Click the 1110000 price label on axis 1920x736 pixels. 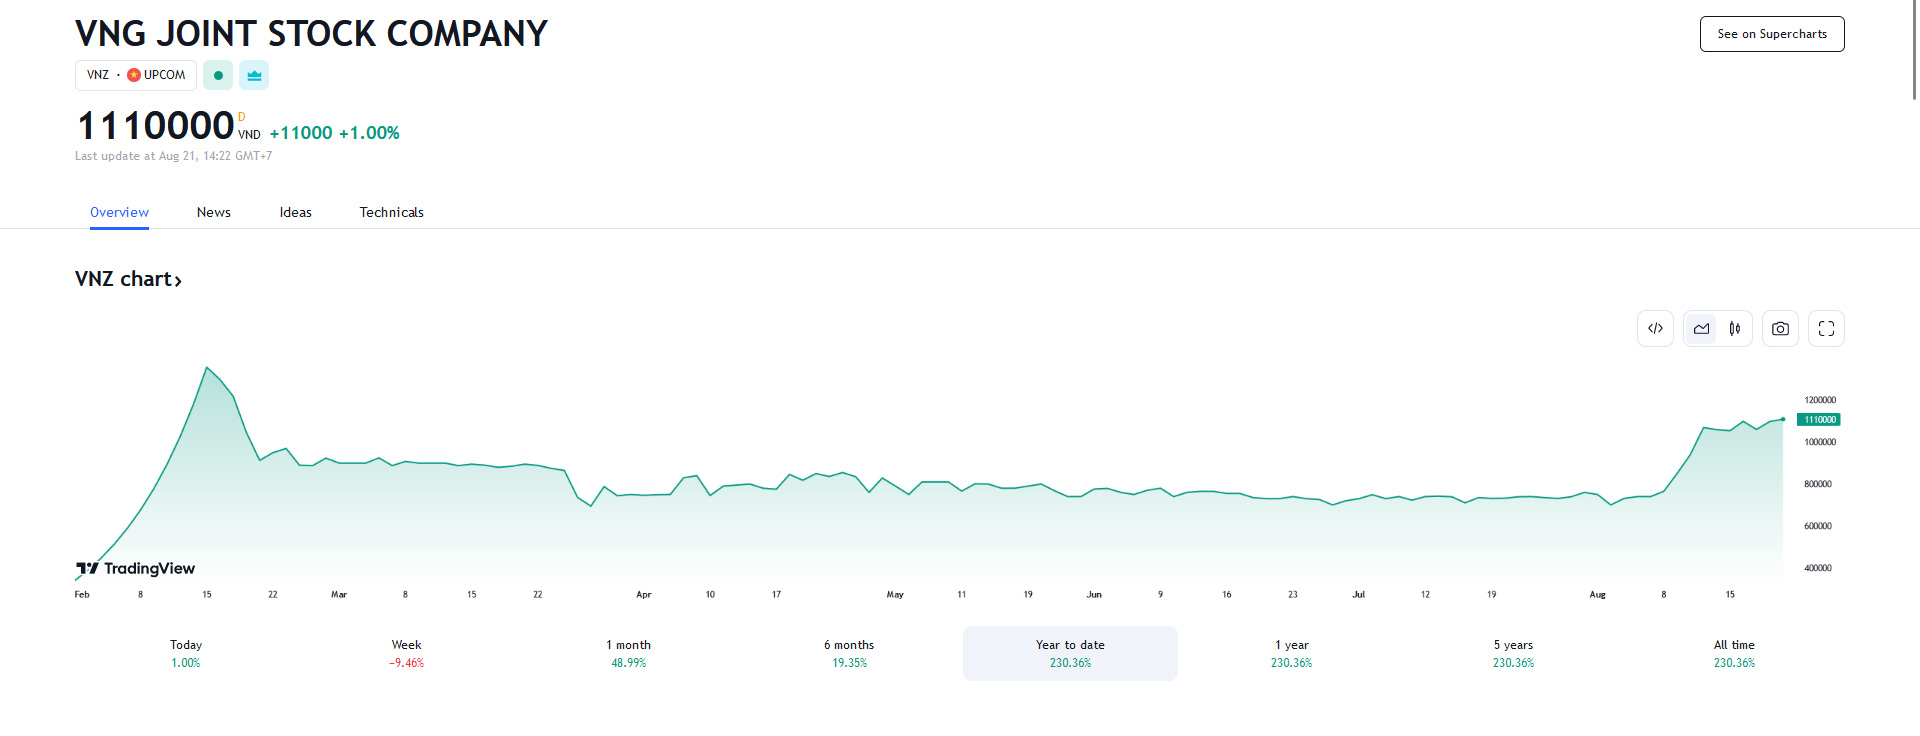1819,420
